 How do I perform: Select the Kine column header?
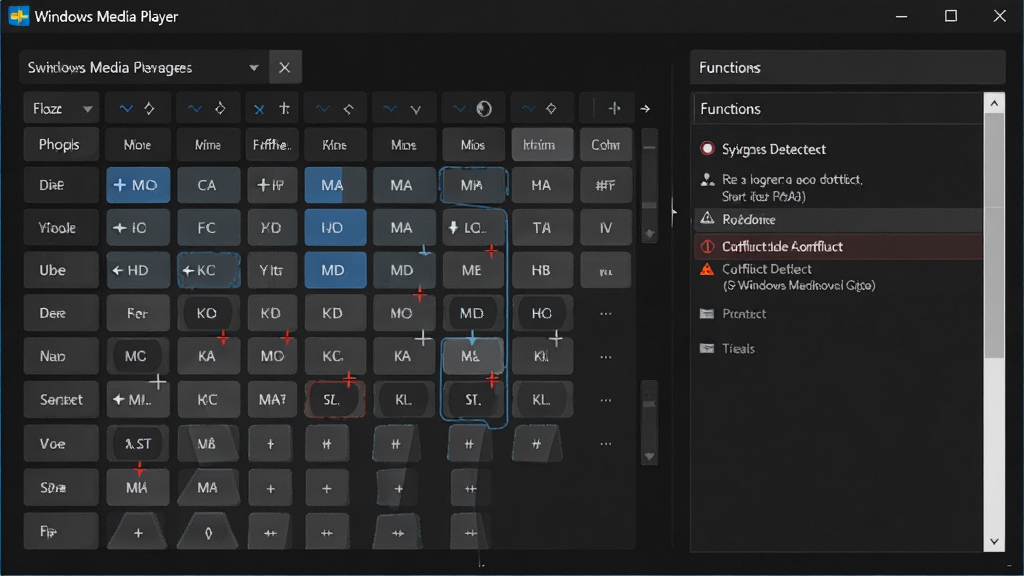(x=335, y=144)
